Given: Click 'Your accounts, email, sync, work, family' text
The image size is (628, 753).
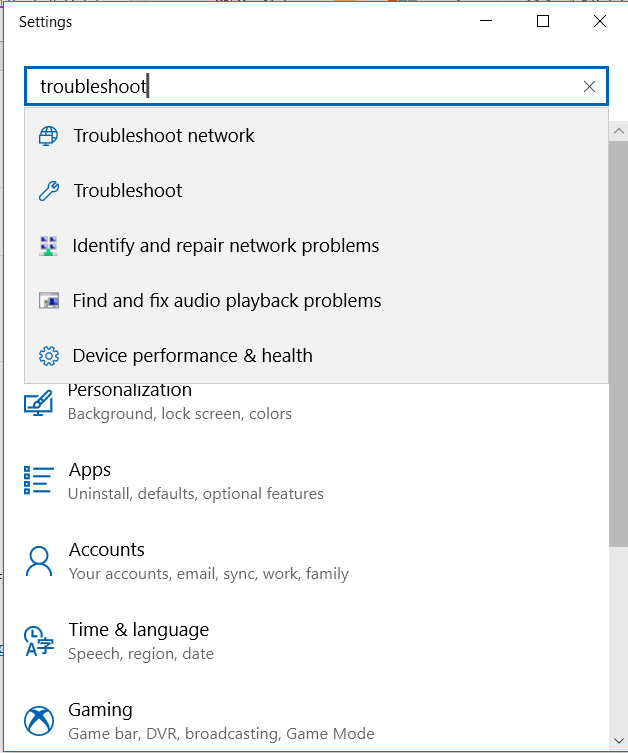Looking at the screenshot, I should (208, 574).
